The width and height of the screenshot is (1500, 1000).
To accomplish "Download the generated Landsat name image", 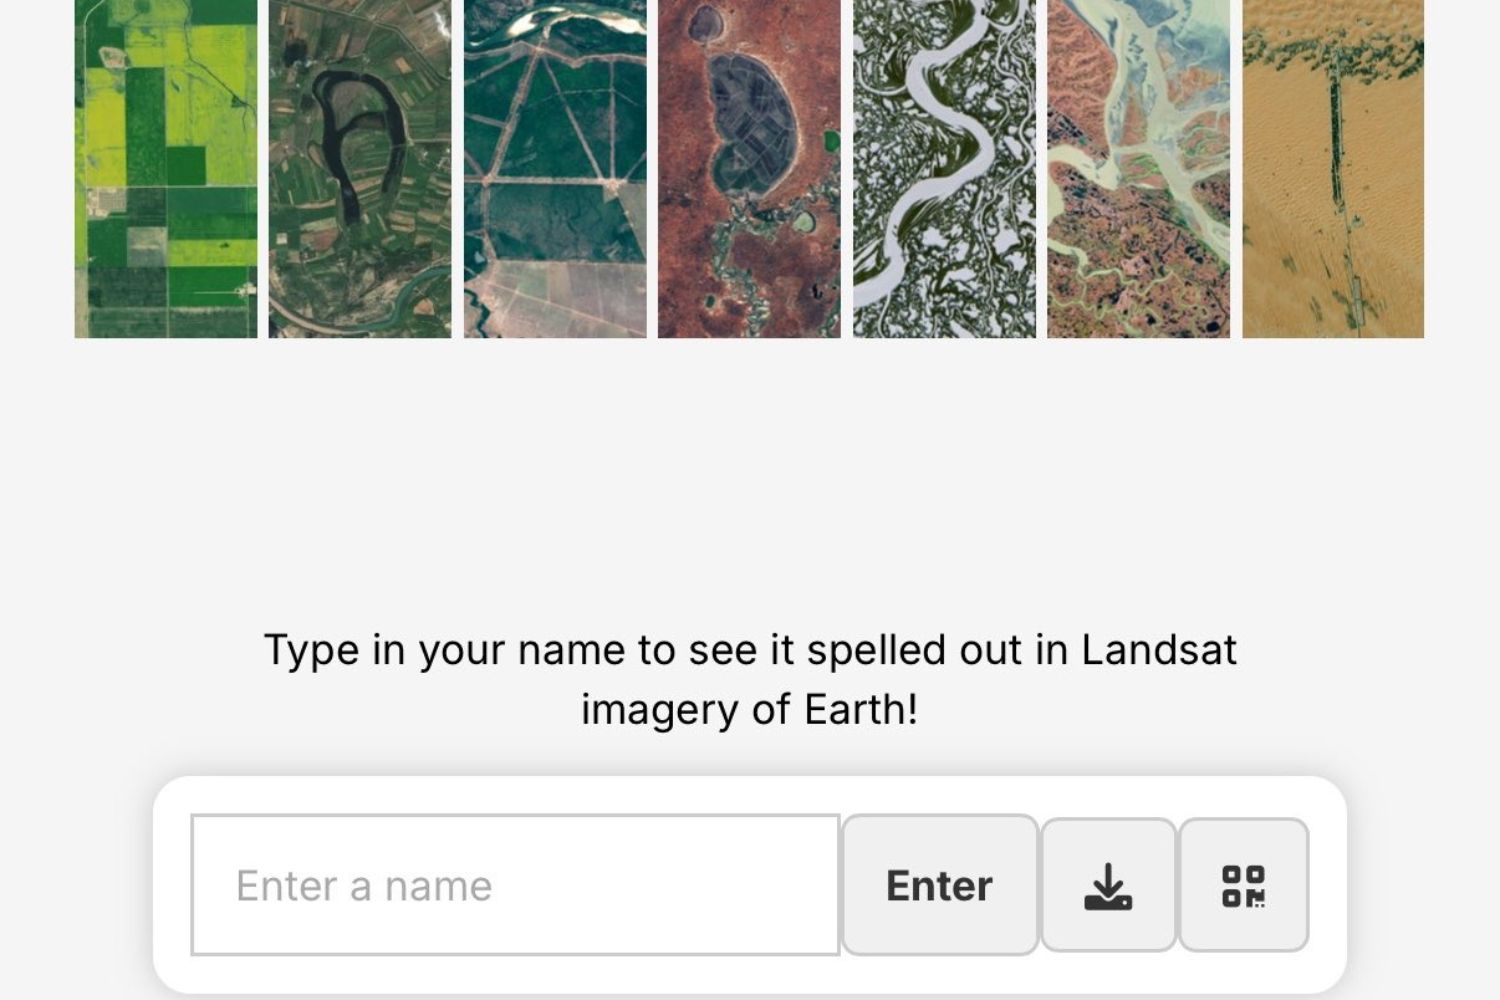I will point(1110,885).
